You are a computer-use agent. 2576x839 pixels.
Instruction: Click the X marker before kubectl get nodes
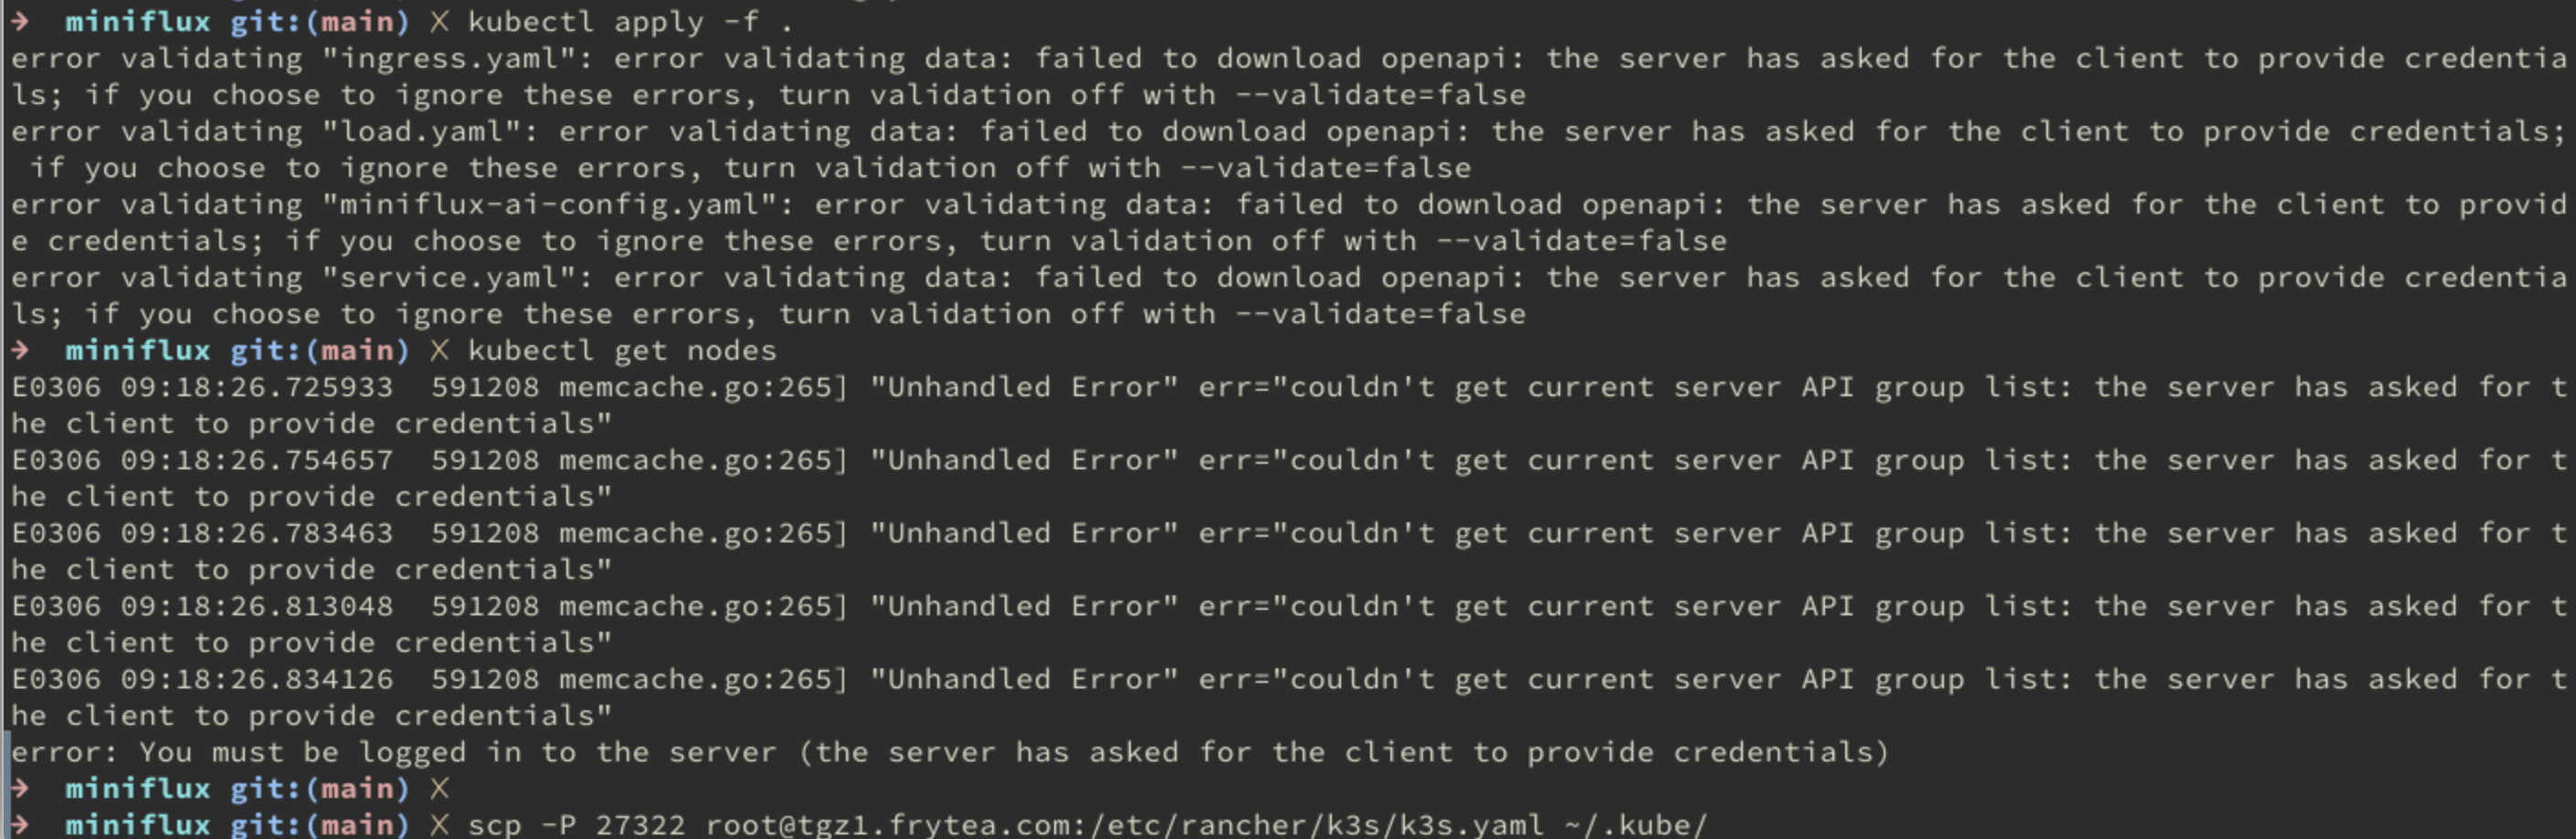click(439, 350)
